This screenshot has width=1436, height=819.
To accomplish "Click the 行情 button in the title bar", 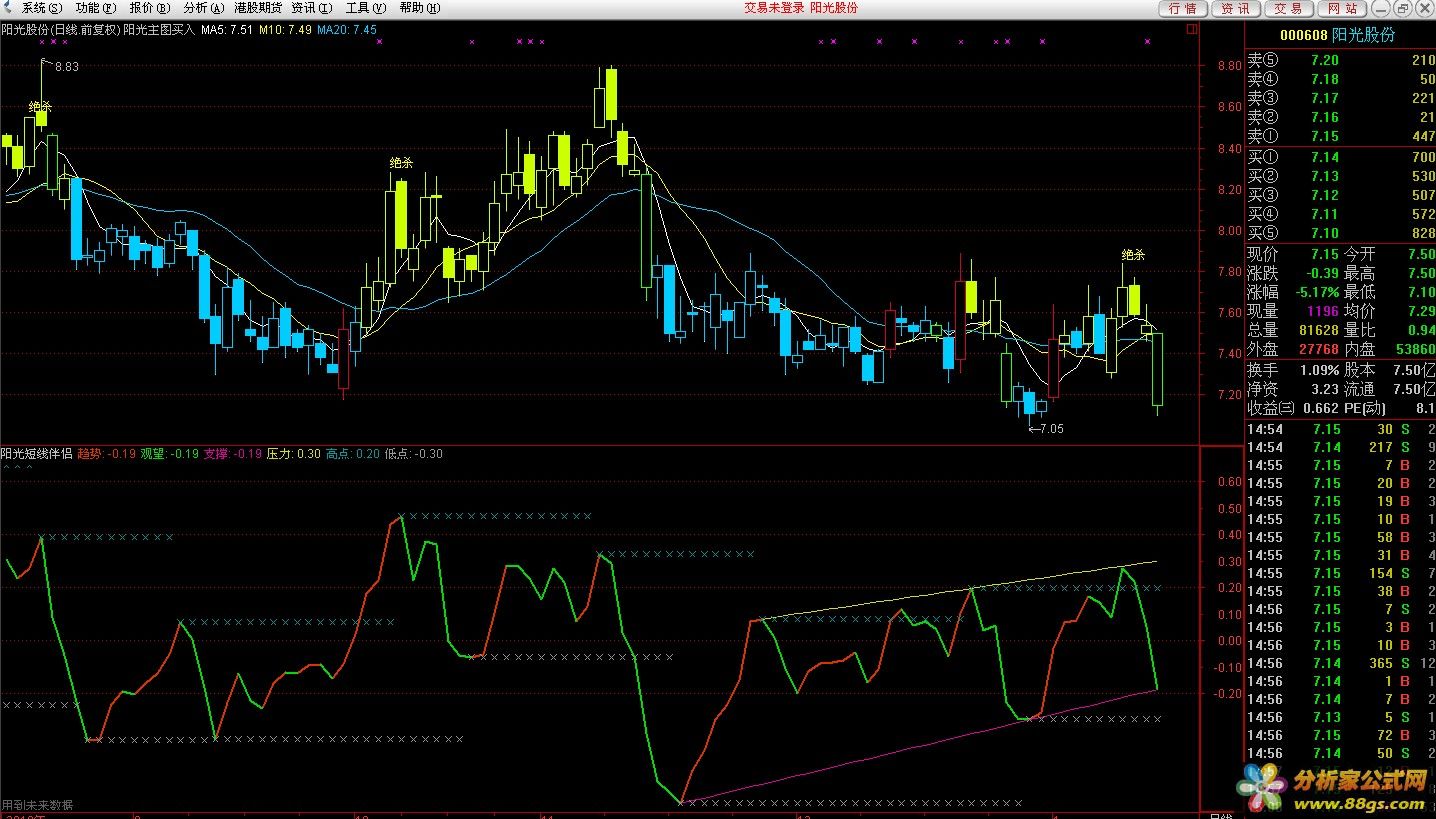I will (x=1183, y=8).
